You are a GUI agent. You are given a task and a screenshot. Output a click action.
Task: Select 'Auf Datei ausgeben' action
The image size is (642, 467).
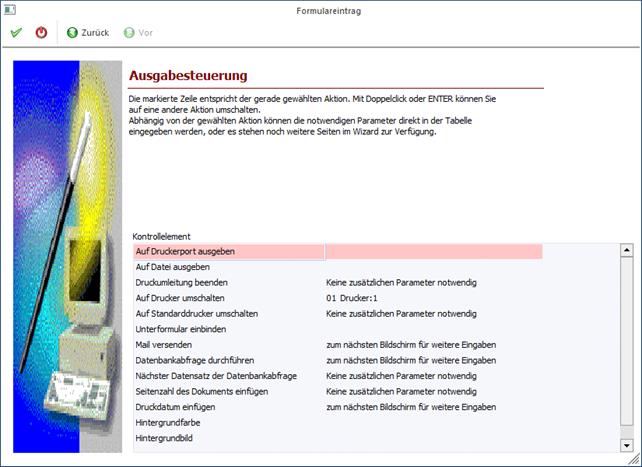172,267
